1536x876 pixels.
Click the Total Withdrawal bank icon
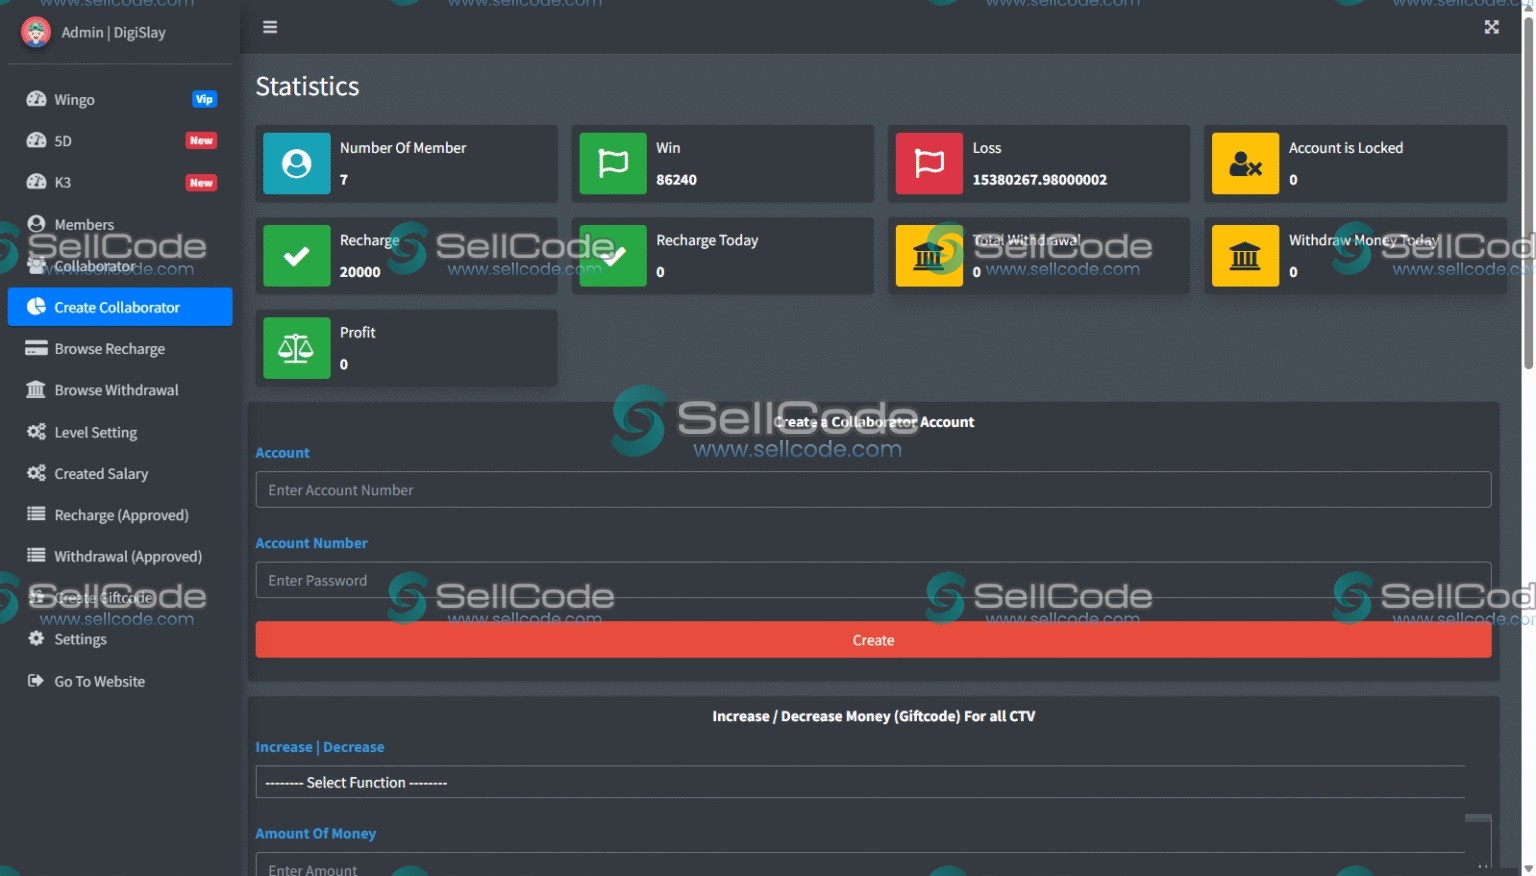[x=929, y=256]
